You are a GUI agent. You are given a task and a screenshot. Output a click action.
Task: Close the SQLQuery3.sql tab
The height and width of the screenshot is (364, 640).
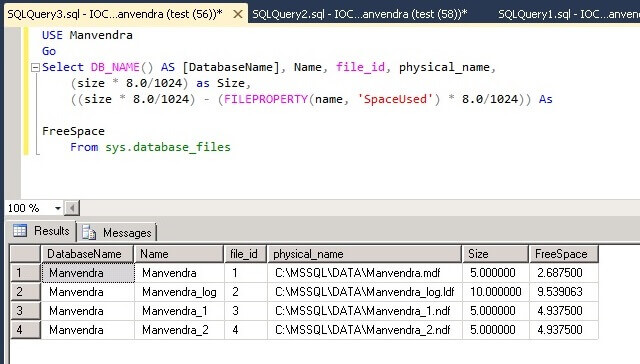pyautogui.click(x=238, y=15)
